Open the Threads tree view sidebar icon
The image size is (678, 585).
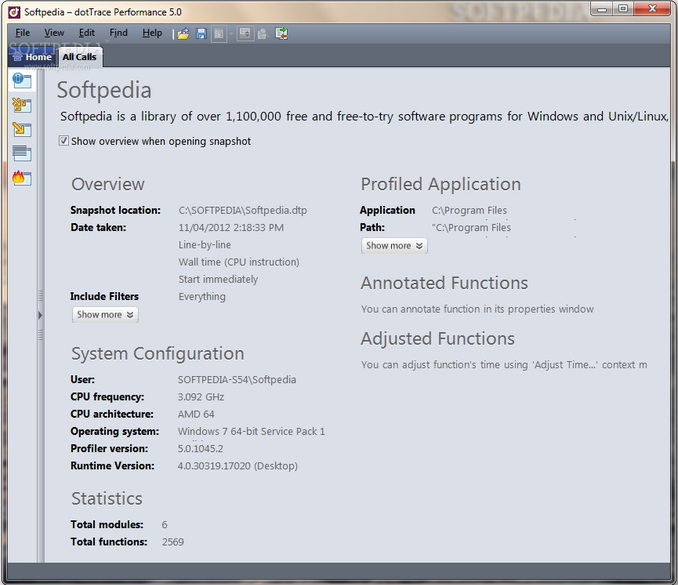point(22,105)
